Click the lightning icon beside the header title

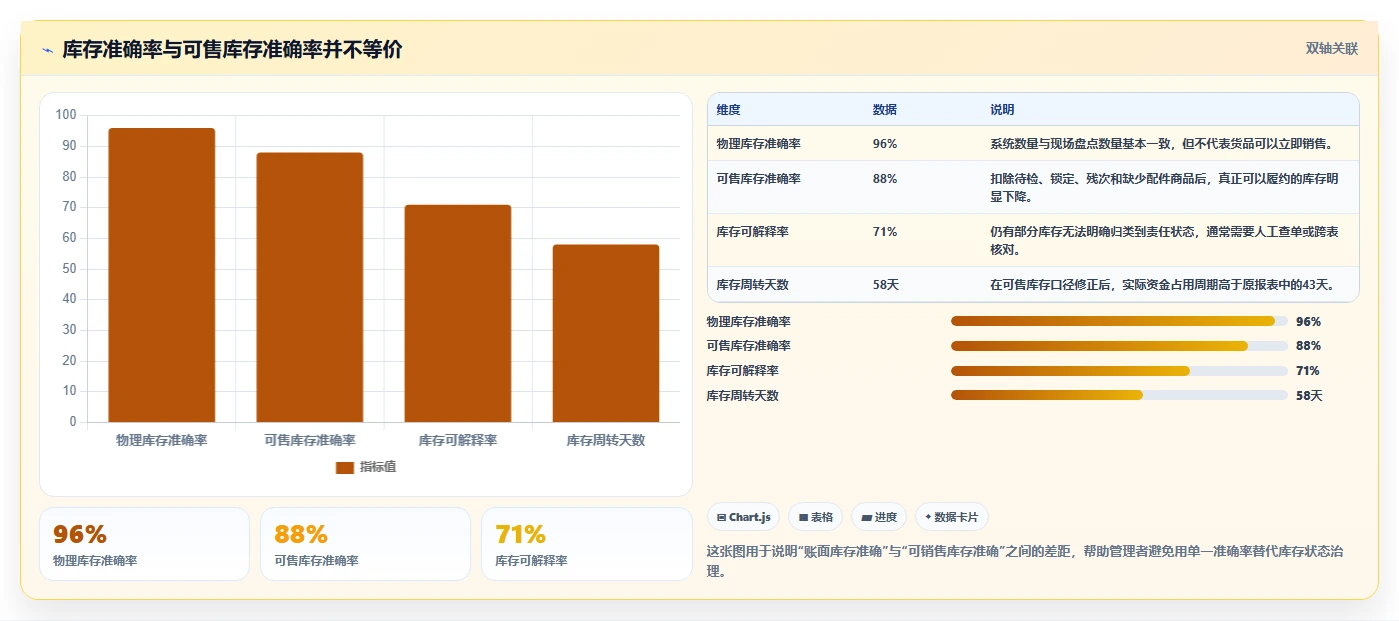point(47,50)
